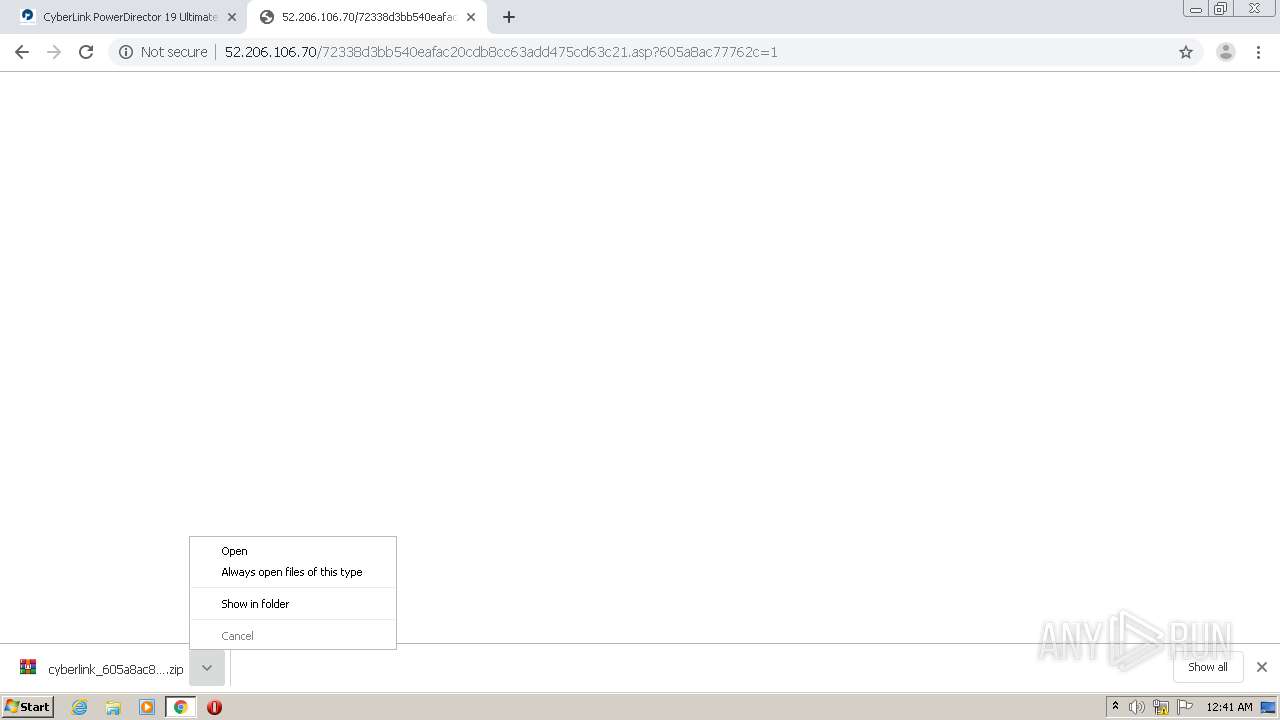Click the red shield taskbar icon
The image size is (1280, 720).
pyautogui.click(x=214, y=707)
